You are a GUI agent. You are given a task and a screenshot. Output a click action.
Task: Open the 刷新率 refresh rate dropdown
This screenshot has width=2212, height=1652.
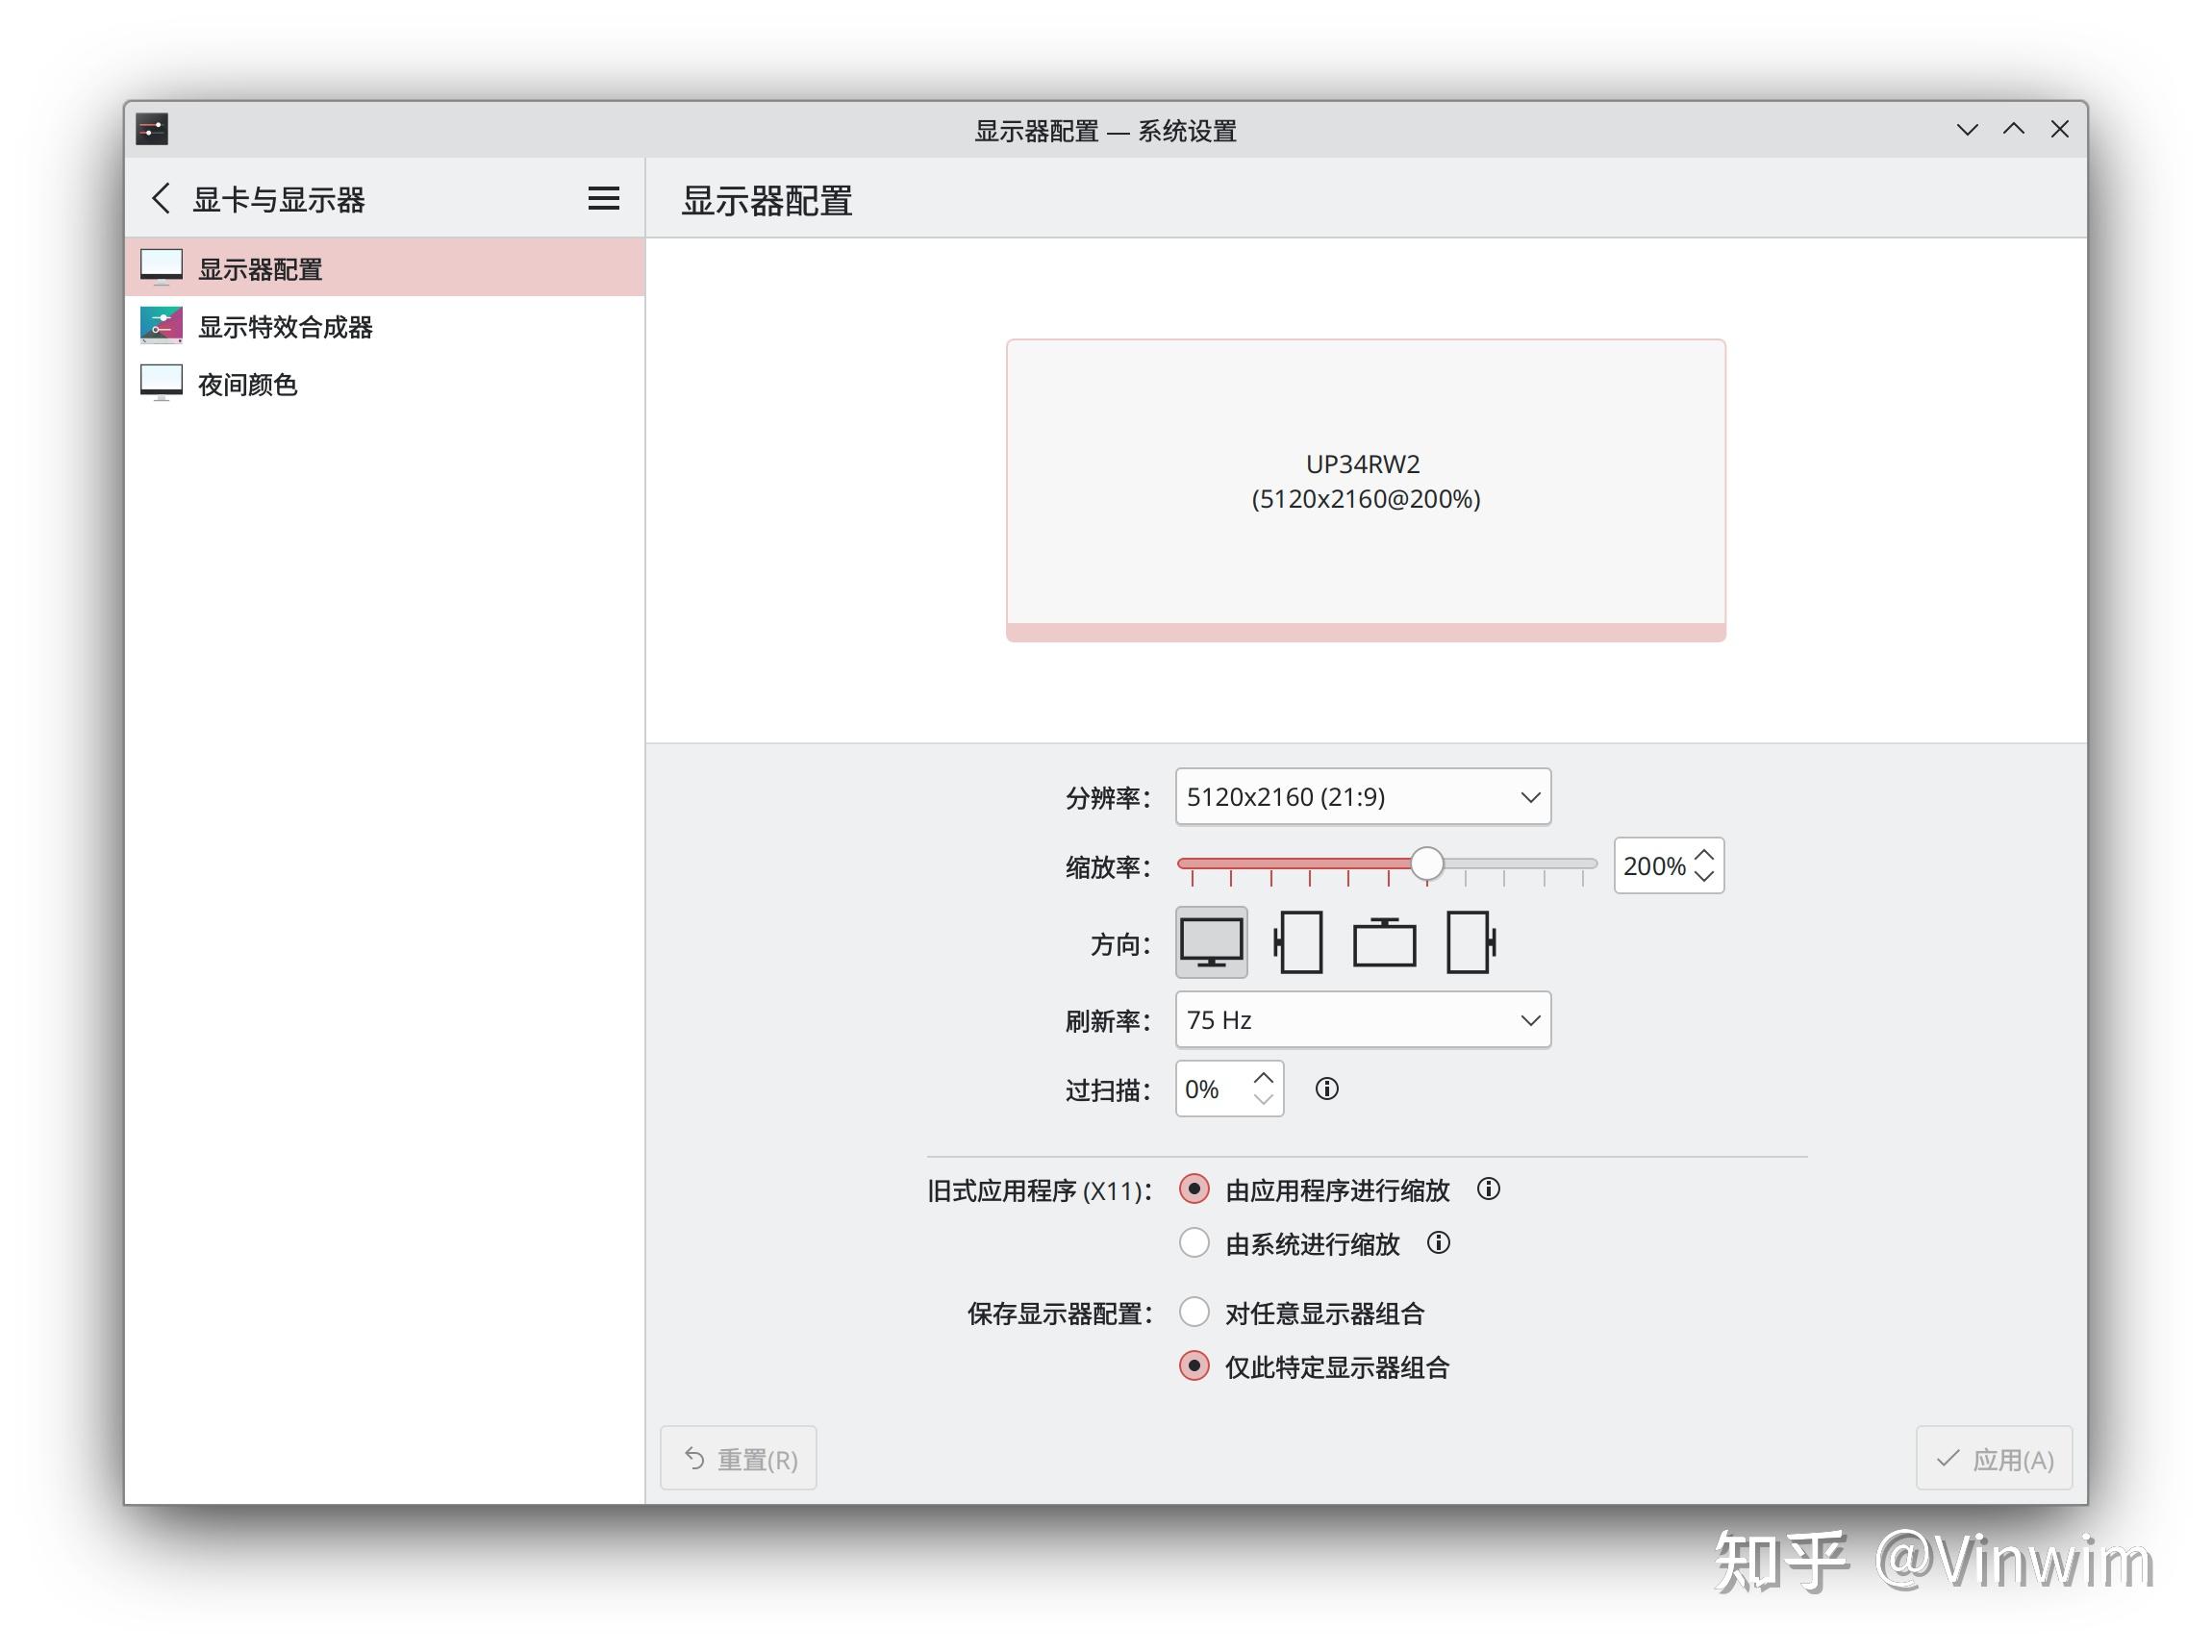tap(1362, 1019)
